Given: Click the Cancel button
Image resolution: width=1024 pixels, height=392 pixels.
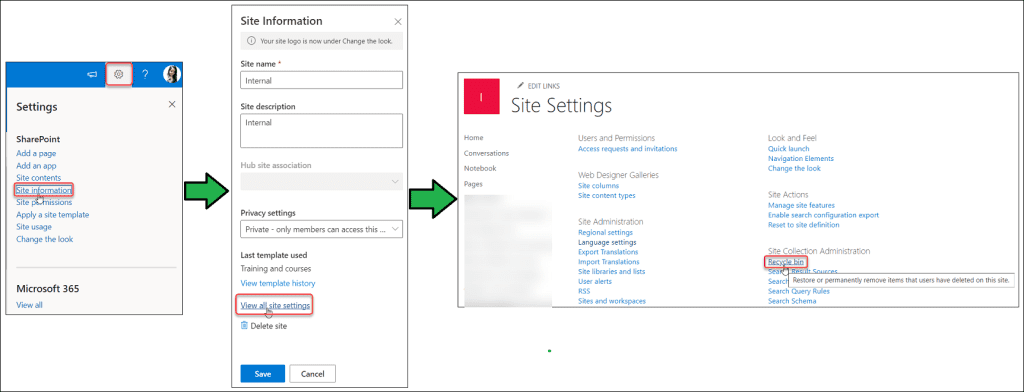Looking at the screenshot, I should pyautogui.click(x=312, y=374).
